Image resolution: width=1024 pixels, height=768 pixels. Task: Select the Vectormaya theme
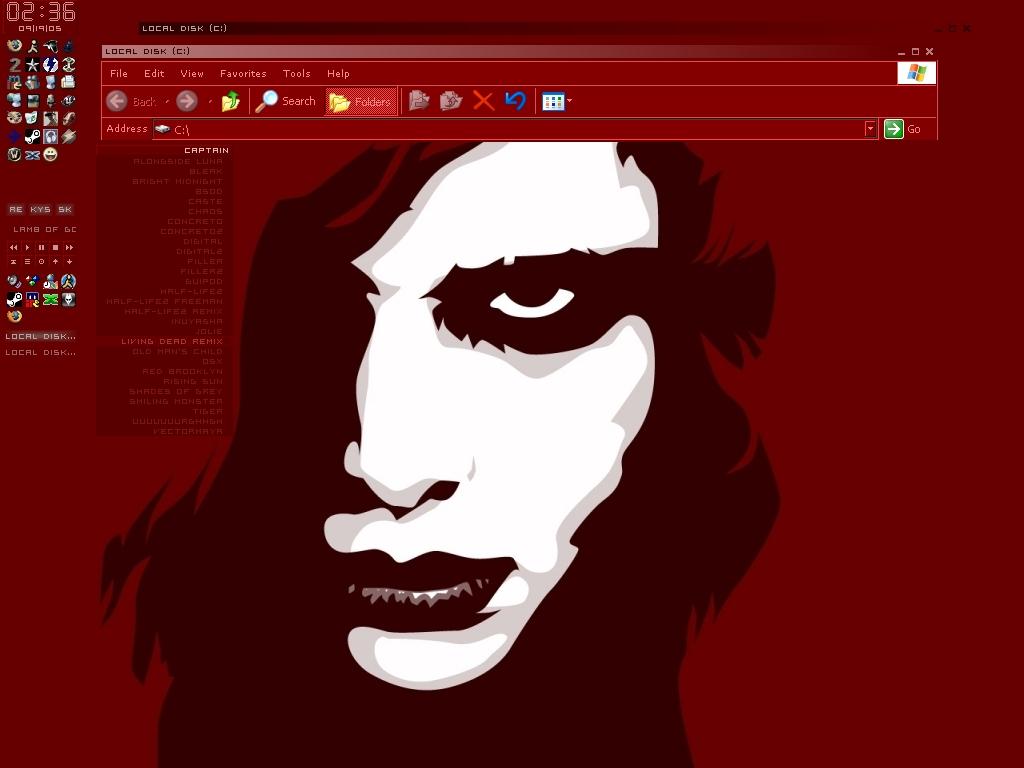(x=187, y=432)
